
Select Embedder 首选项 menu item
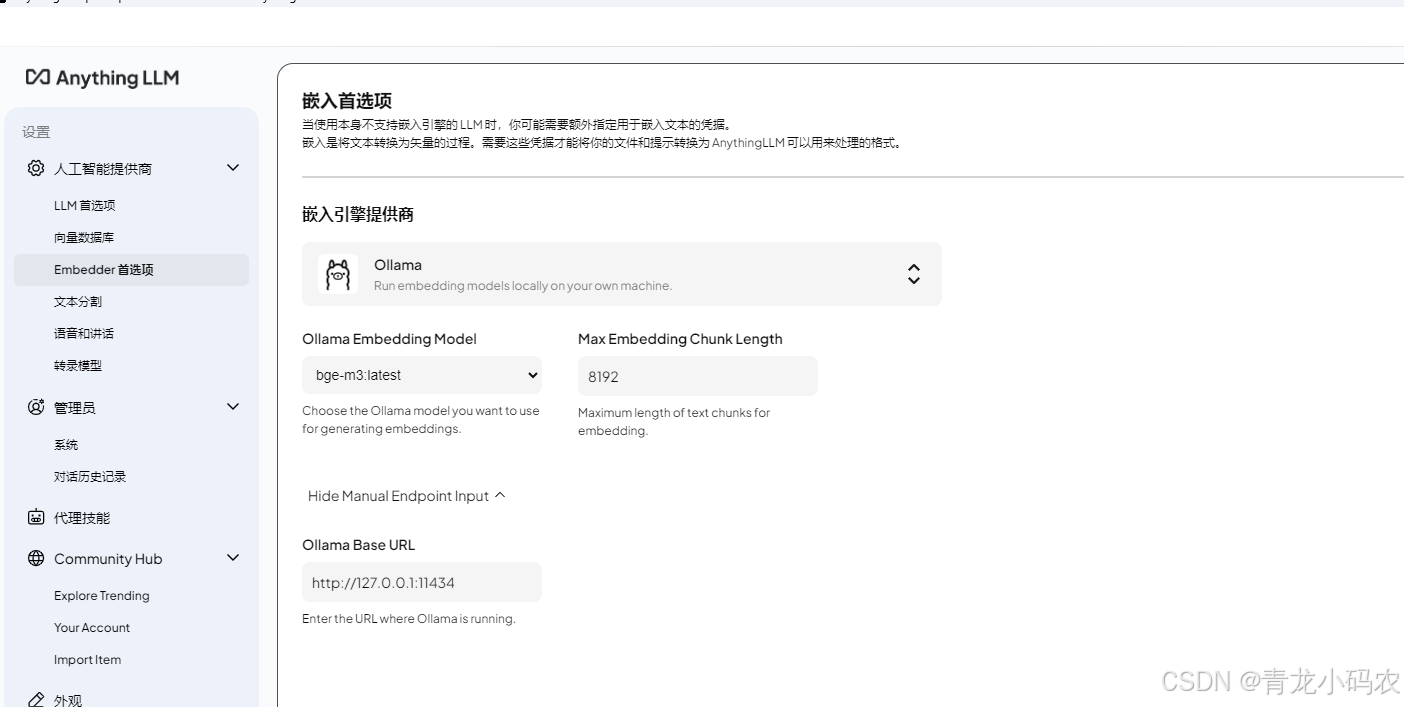131,270
